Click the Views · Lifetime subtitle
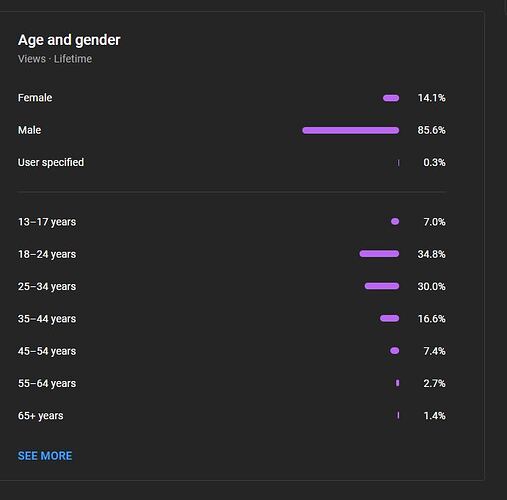This screenshot has width=507, height=500. 55,59
